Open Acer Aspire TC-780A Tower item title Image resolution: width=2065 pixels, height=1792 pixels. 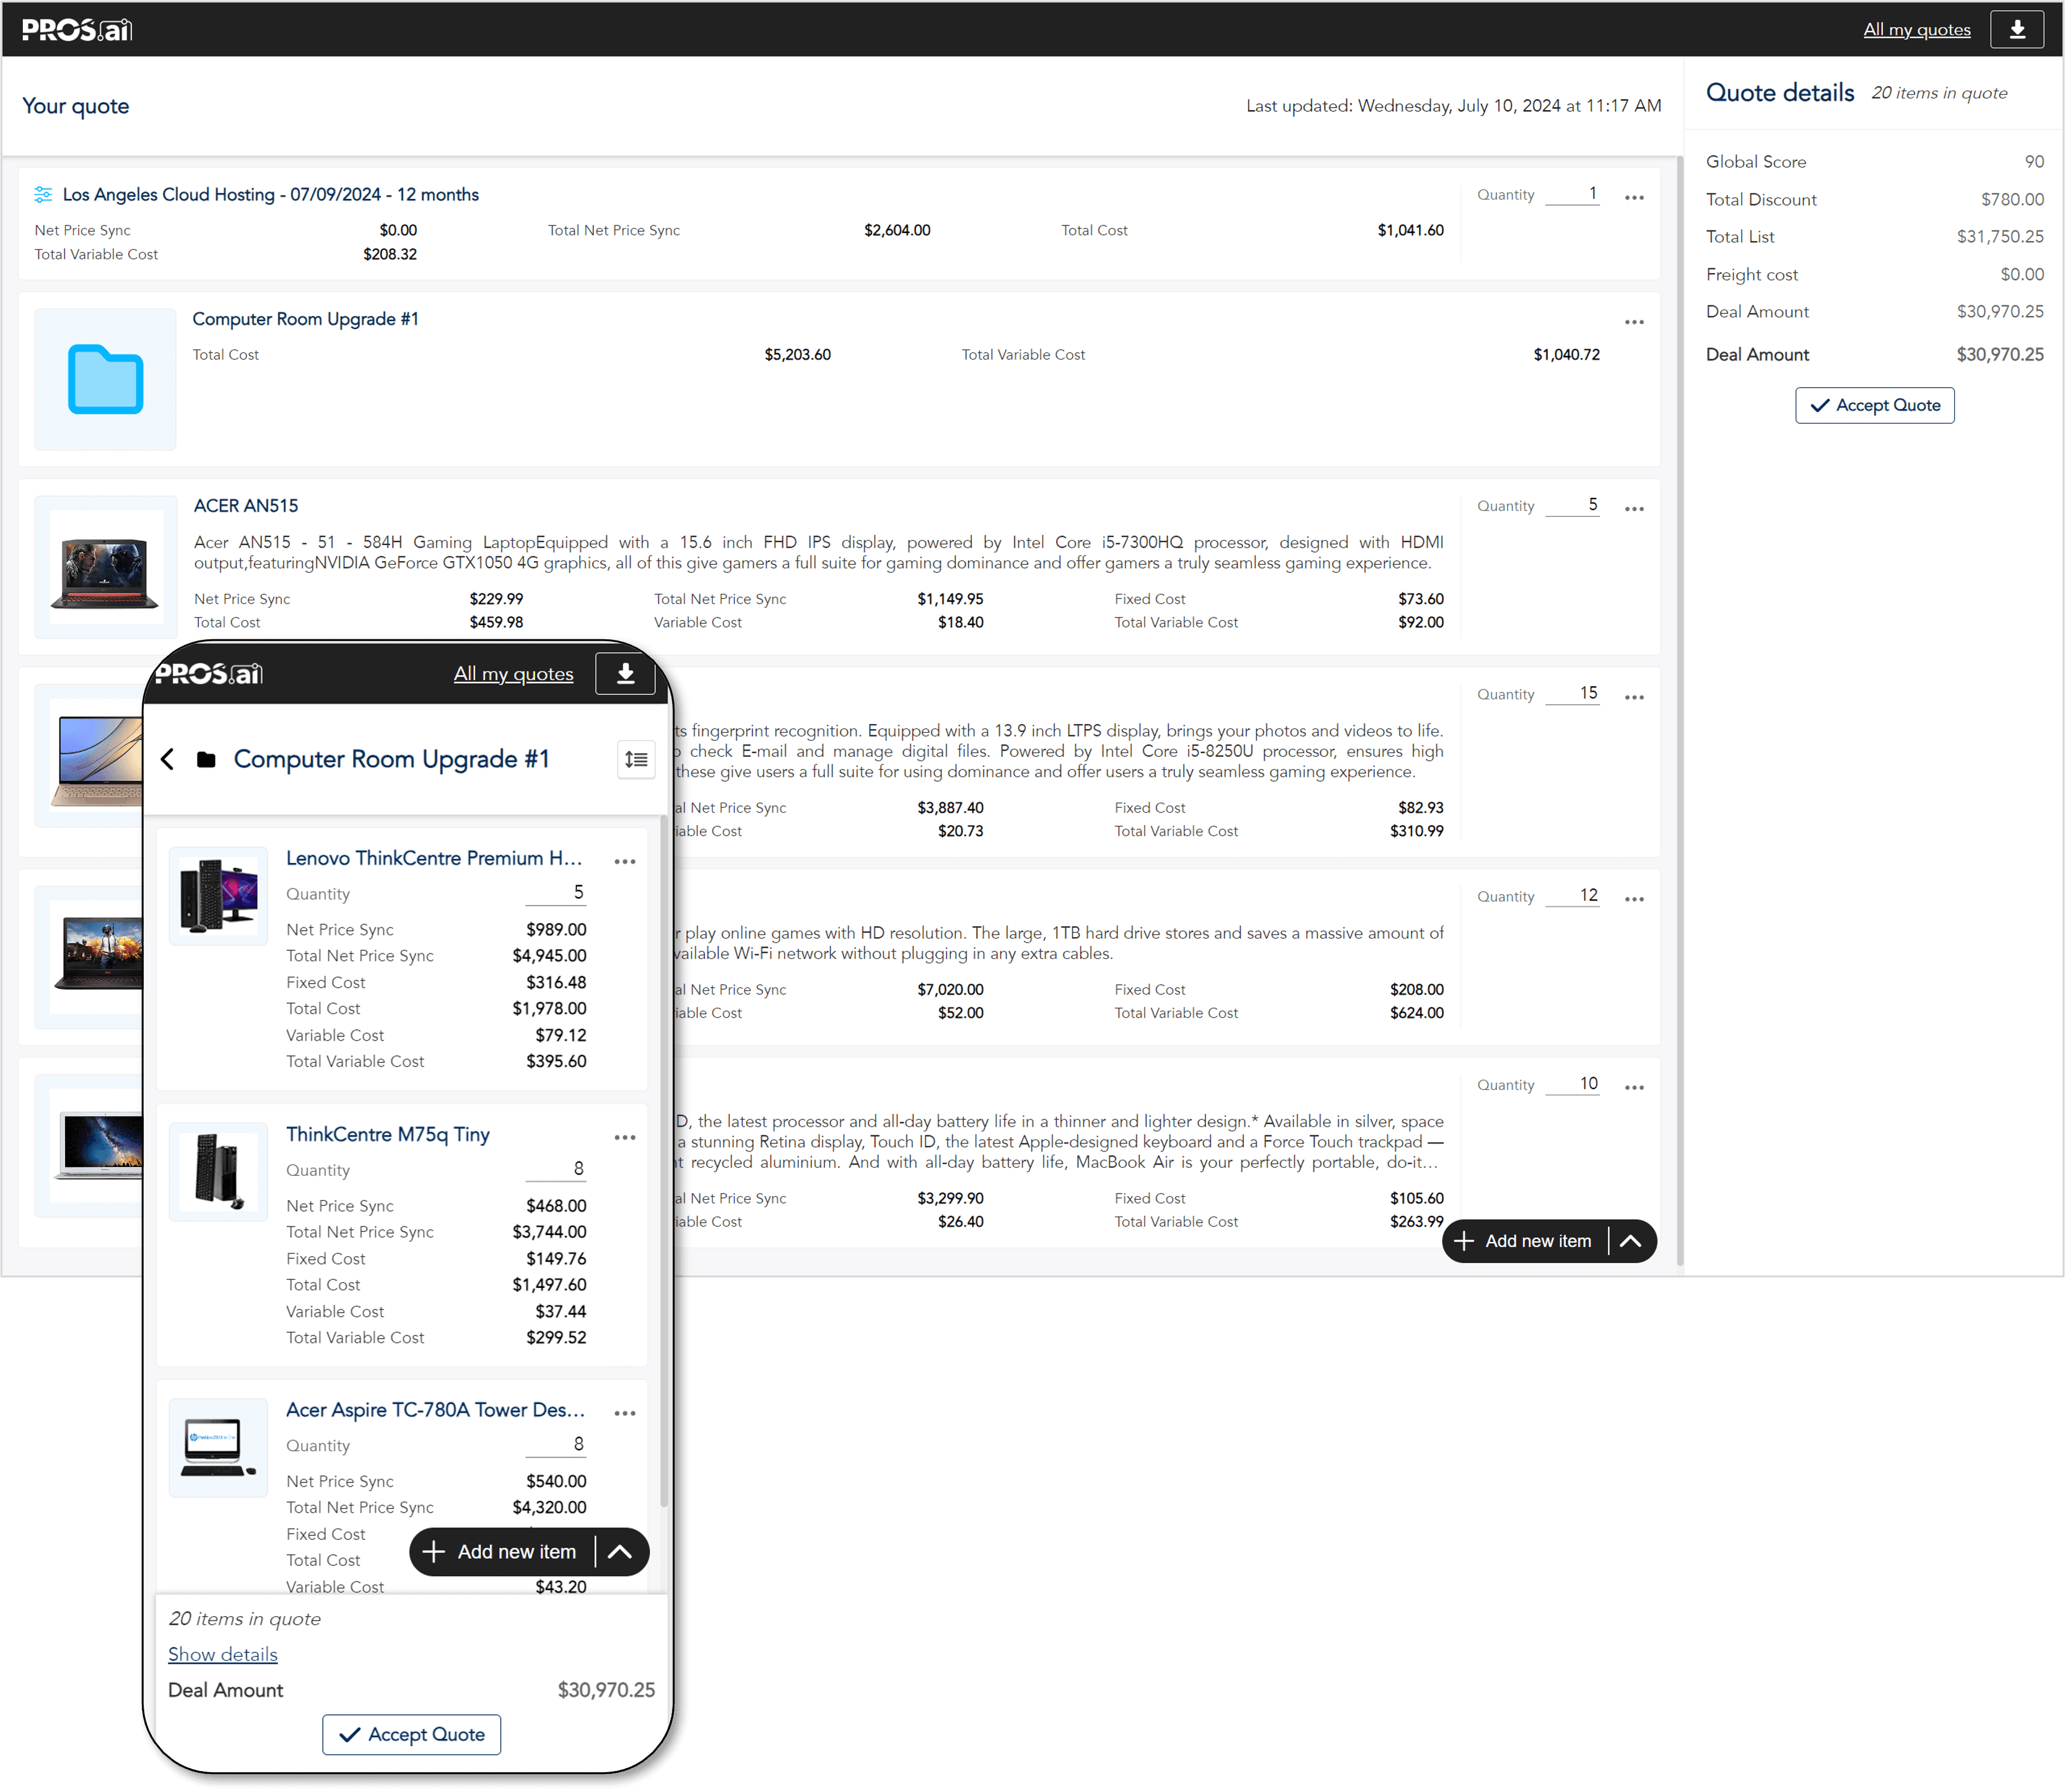pyautogui.click(x=435, y=1409)
